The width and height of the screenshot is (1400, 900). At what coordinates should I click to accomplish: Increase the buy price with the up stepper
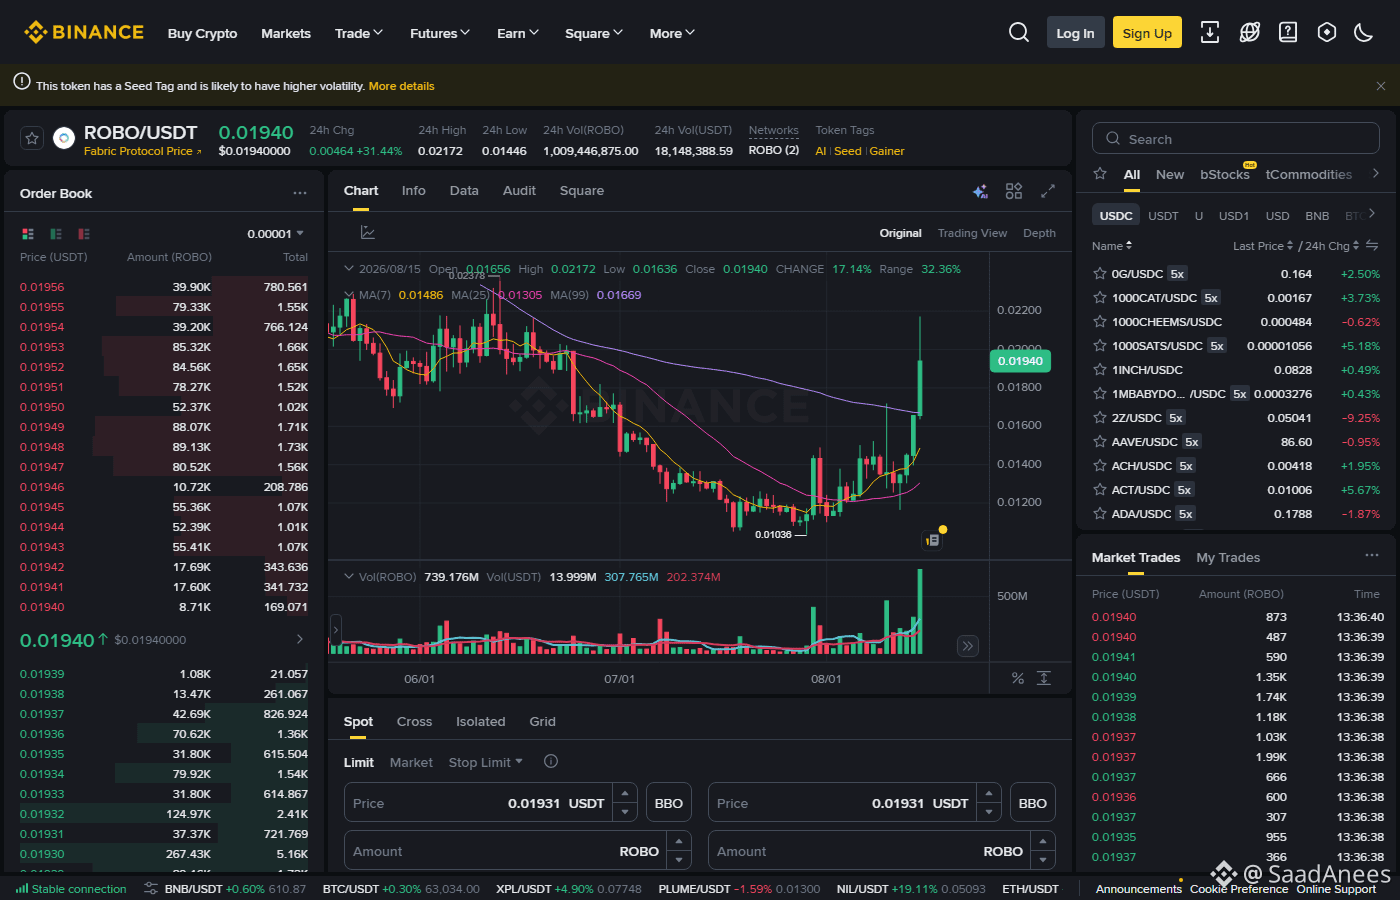[626, 793]
